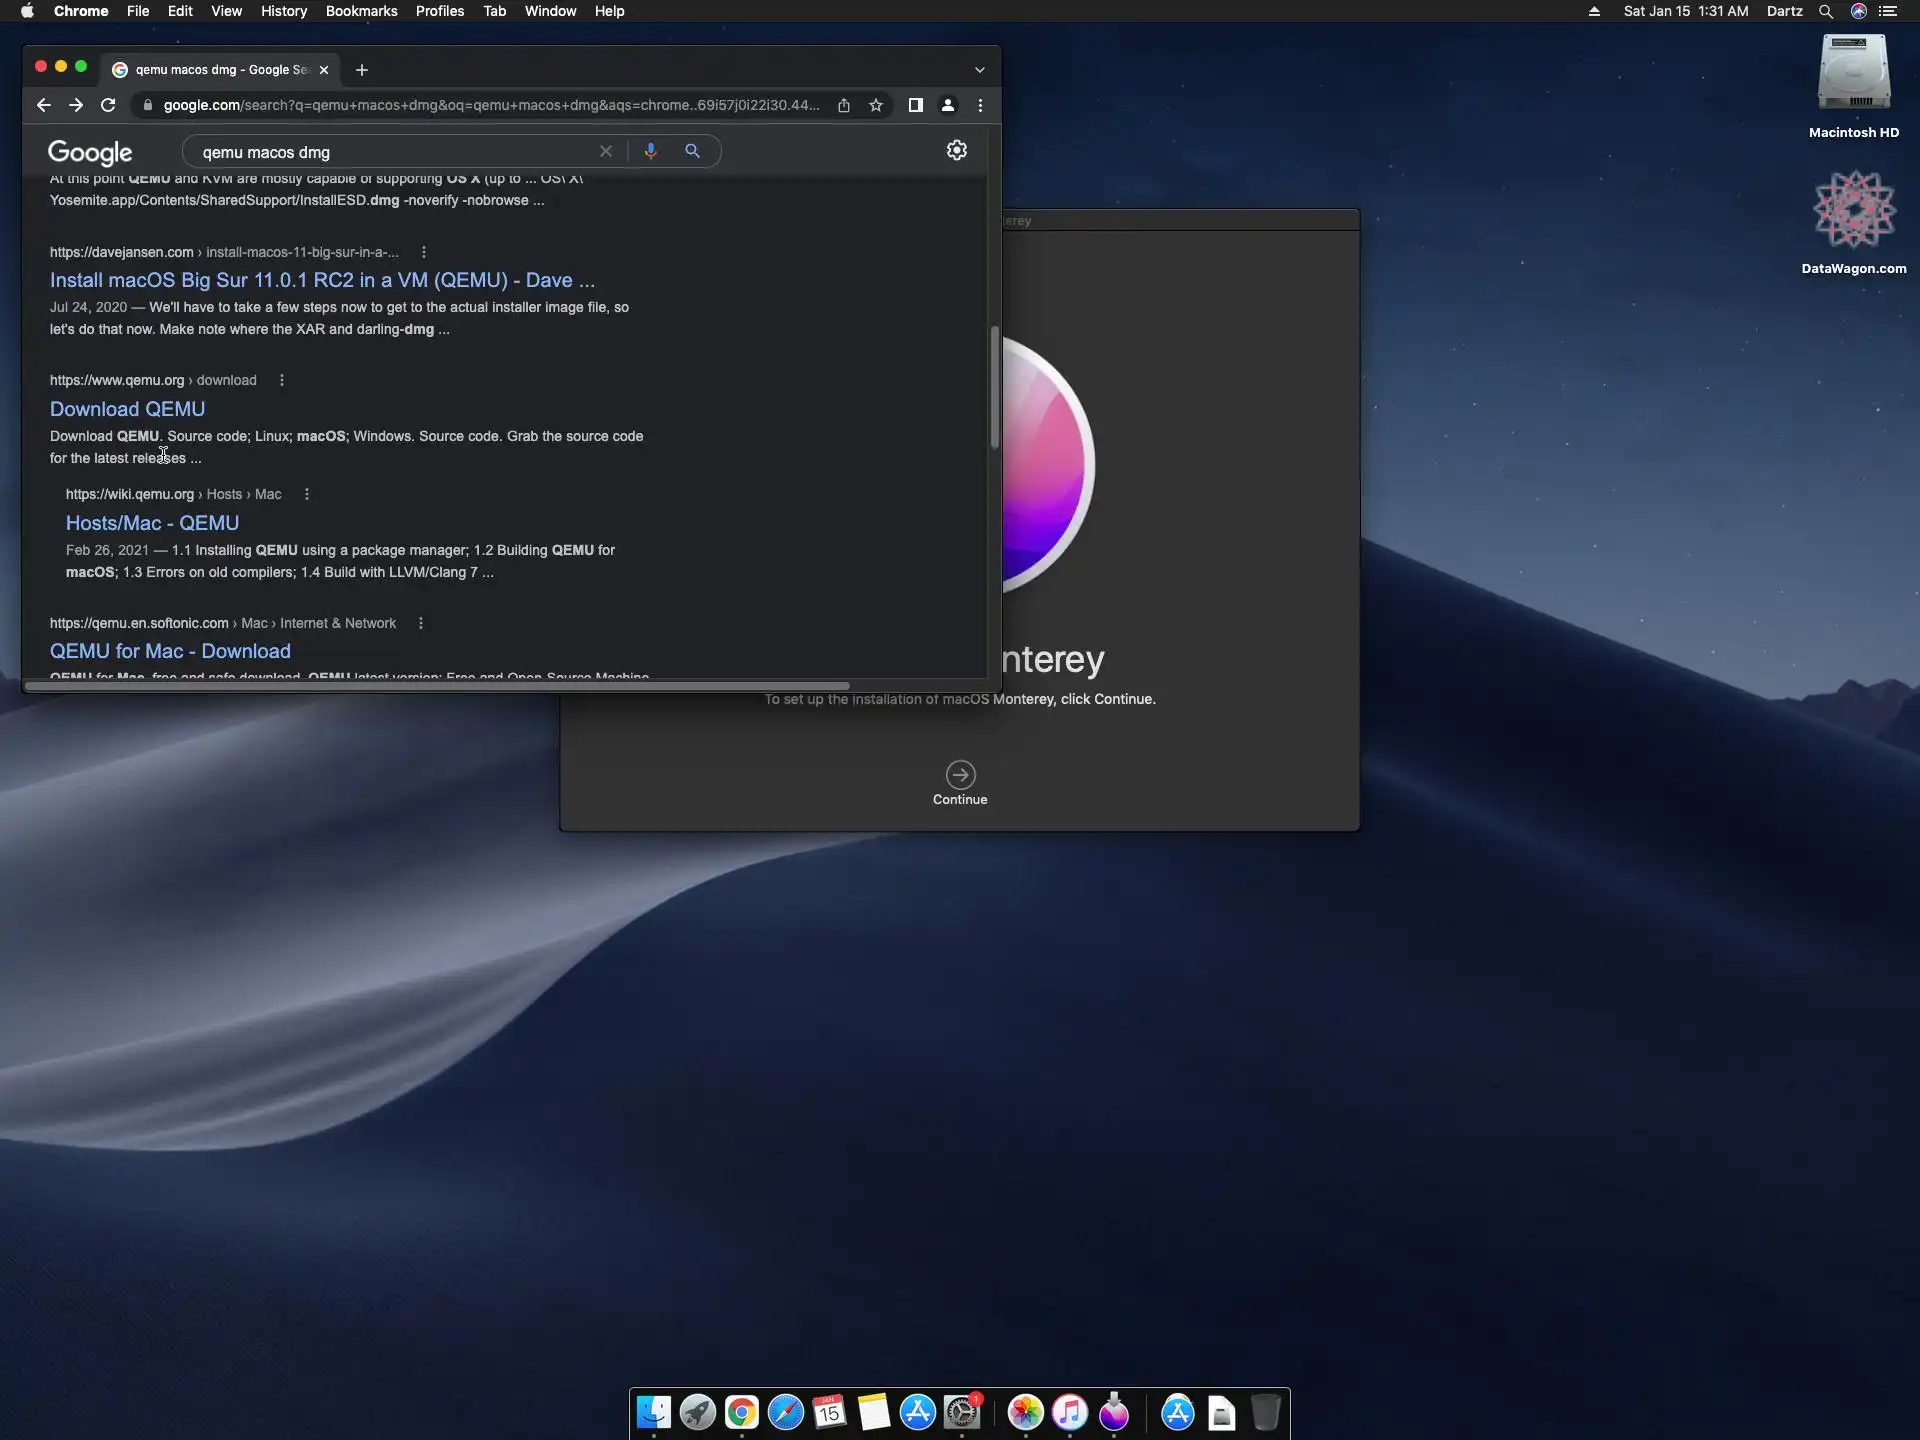1920x1440 pixels.
Task: Open options for softonic result
Action: 421,623
